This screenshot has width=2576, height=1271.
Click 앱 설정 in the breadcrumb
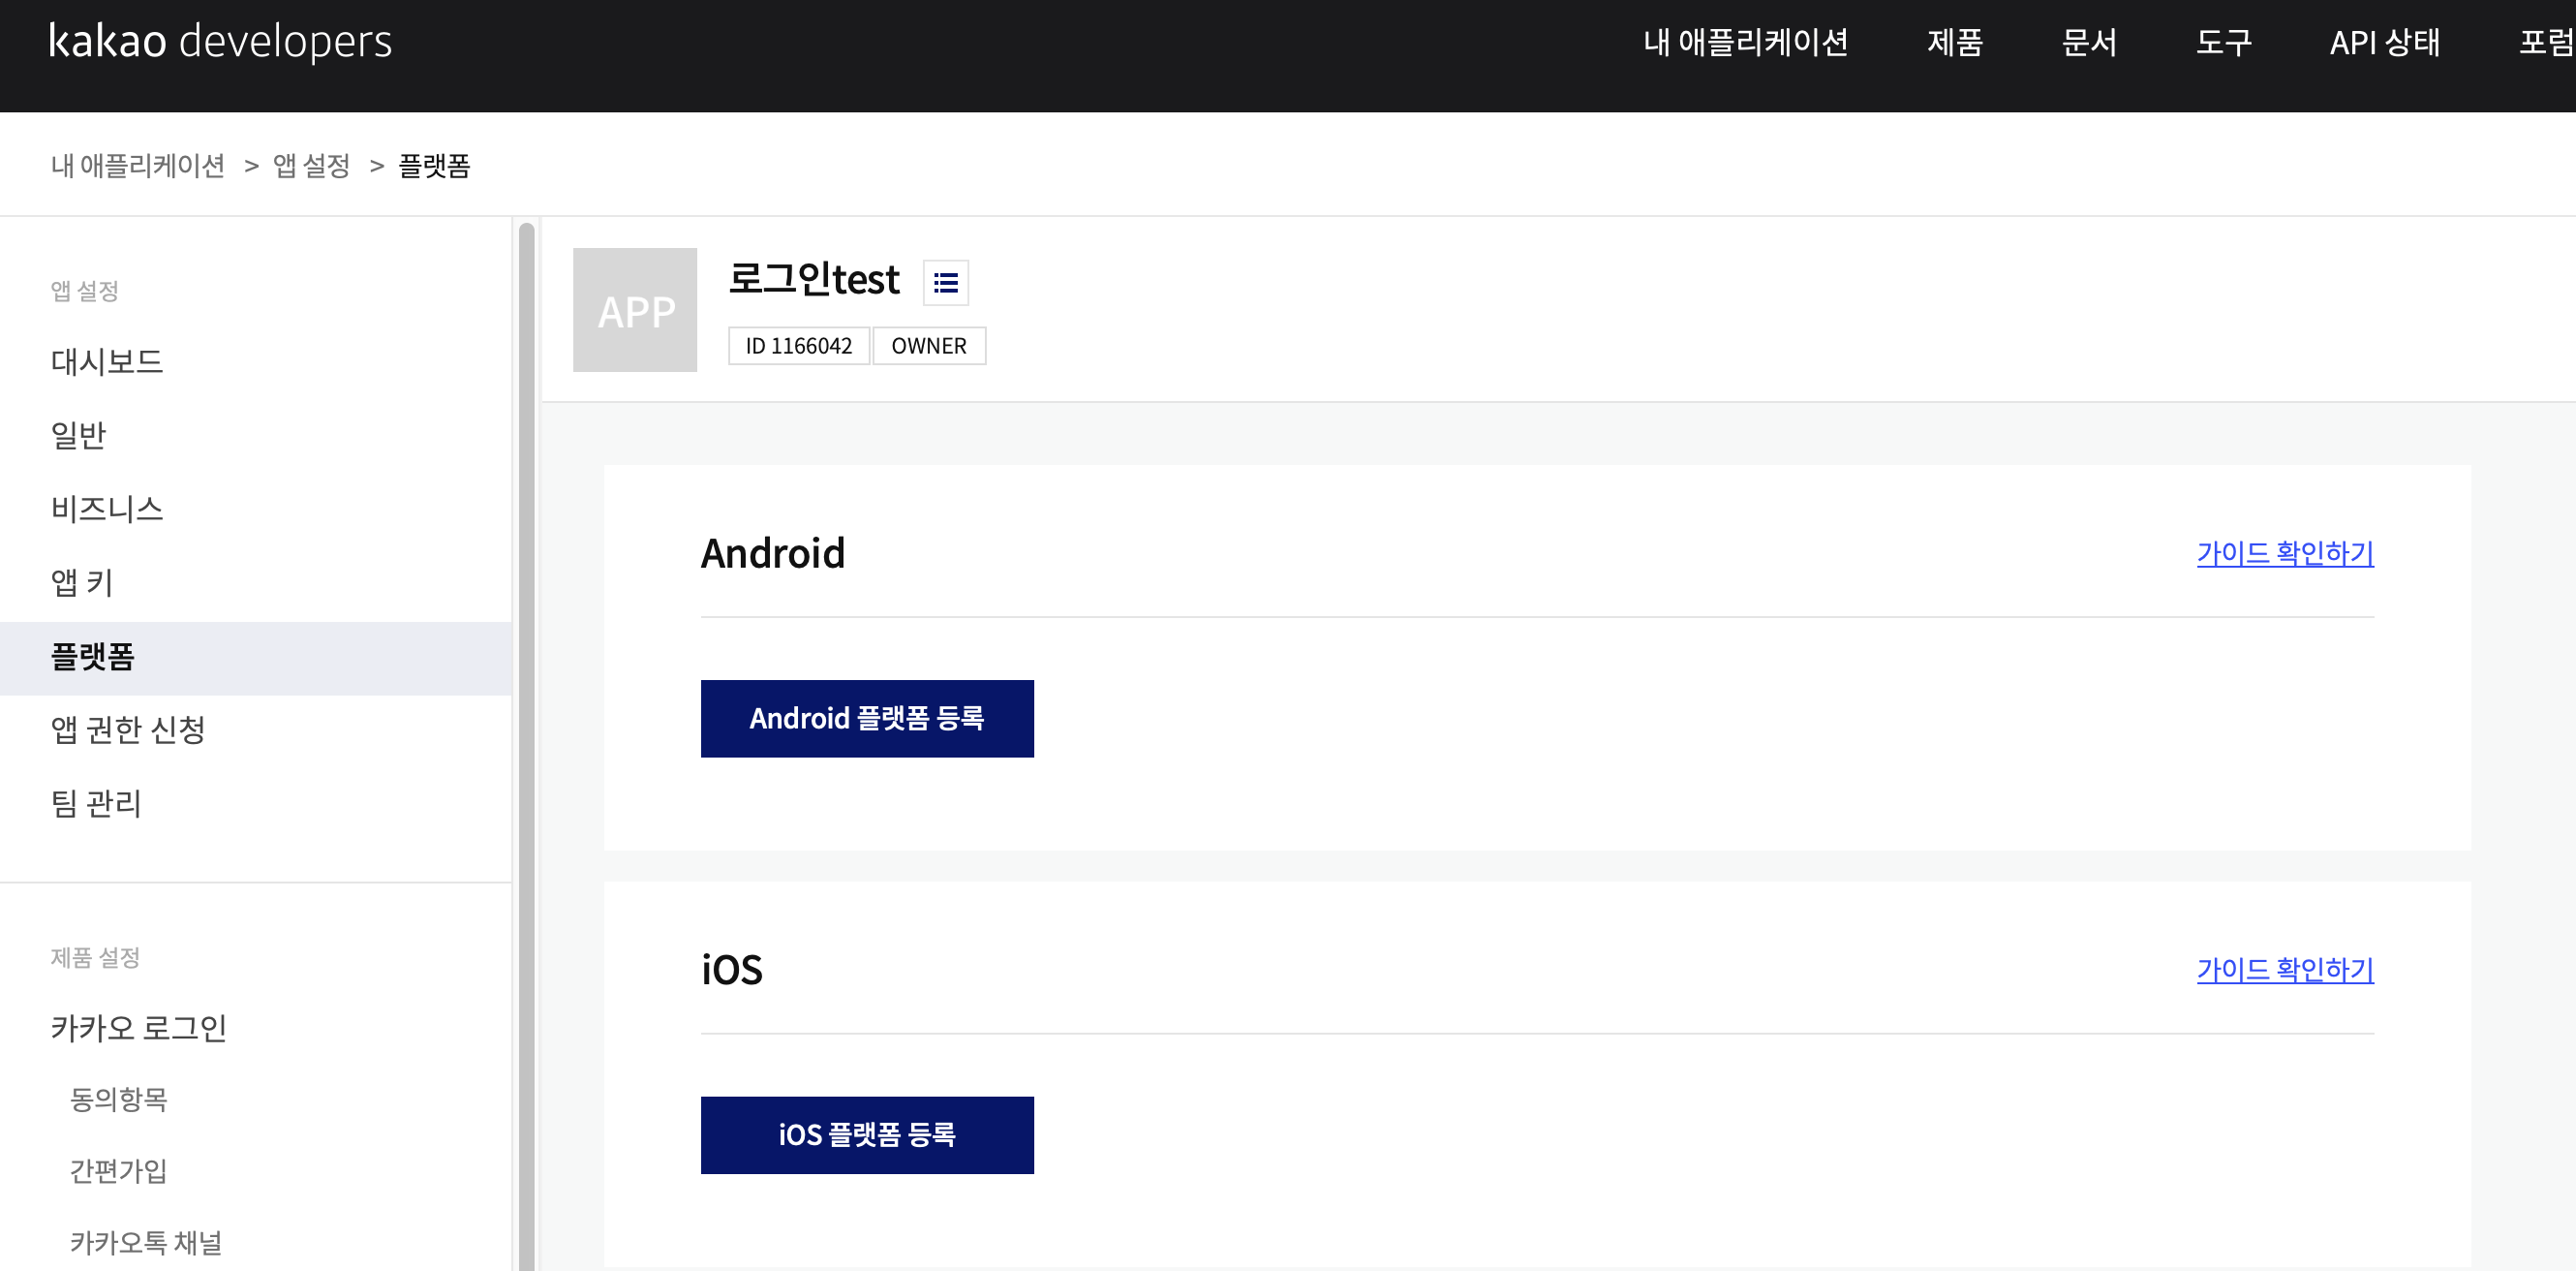click(x=311, y=166)
